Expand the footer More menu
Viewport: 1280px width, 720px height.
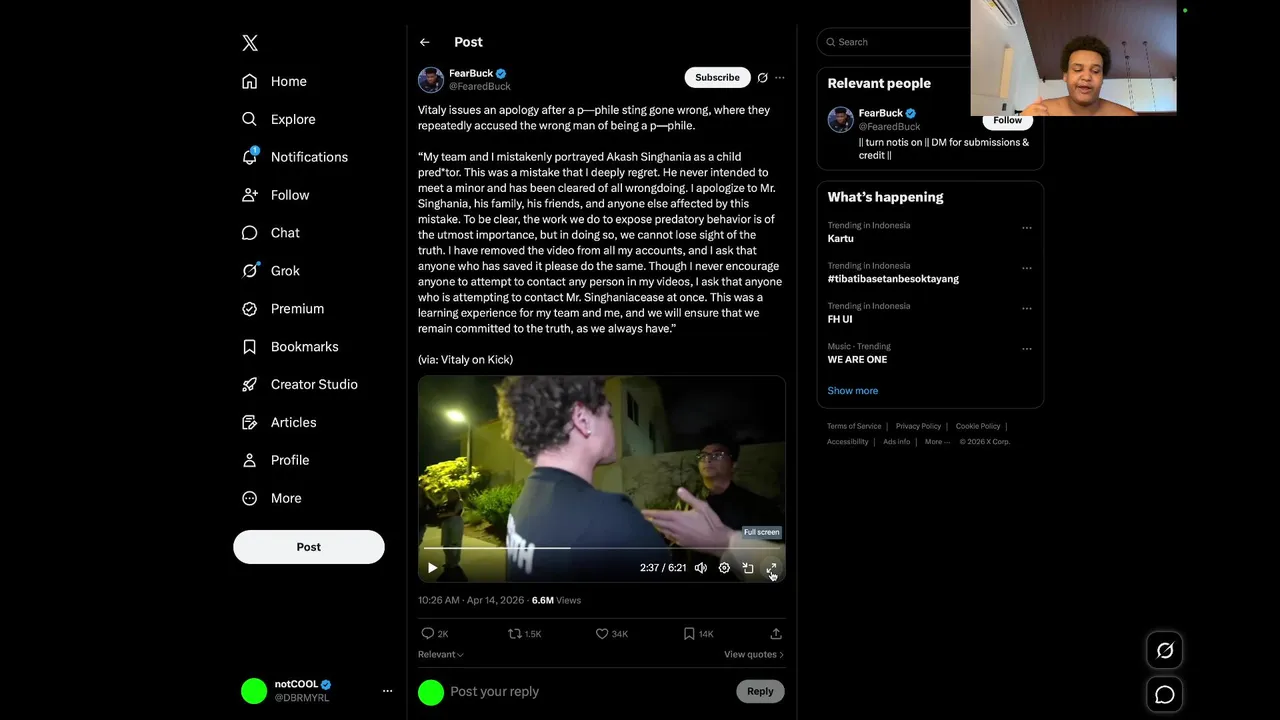[x=936, y=442]
